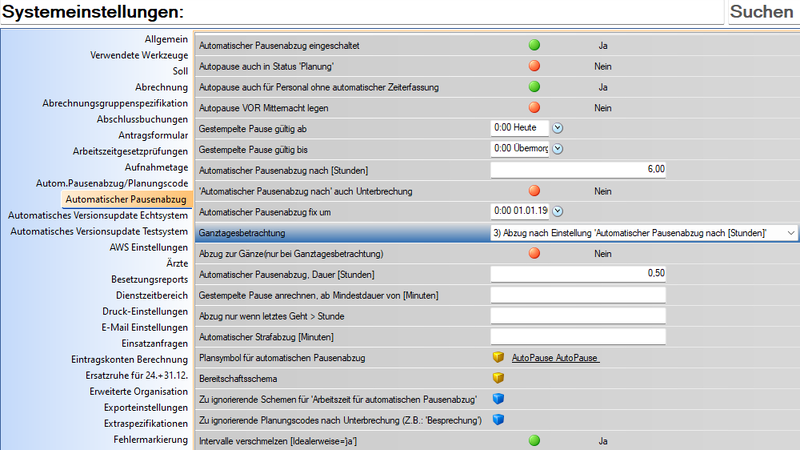This screenshot has height=450, width=800.
Task: Open the AutoPause AutoPause link
Action: (555, 357)
